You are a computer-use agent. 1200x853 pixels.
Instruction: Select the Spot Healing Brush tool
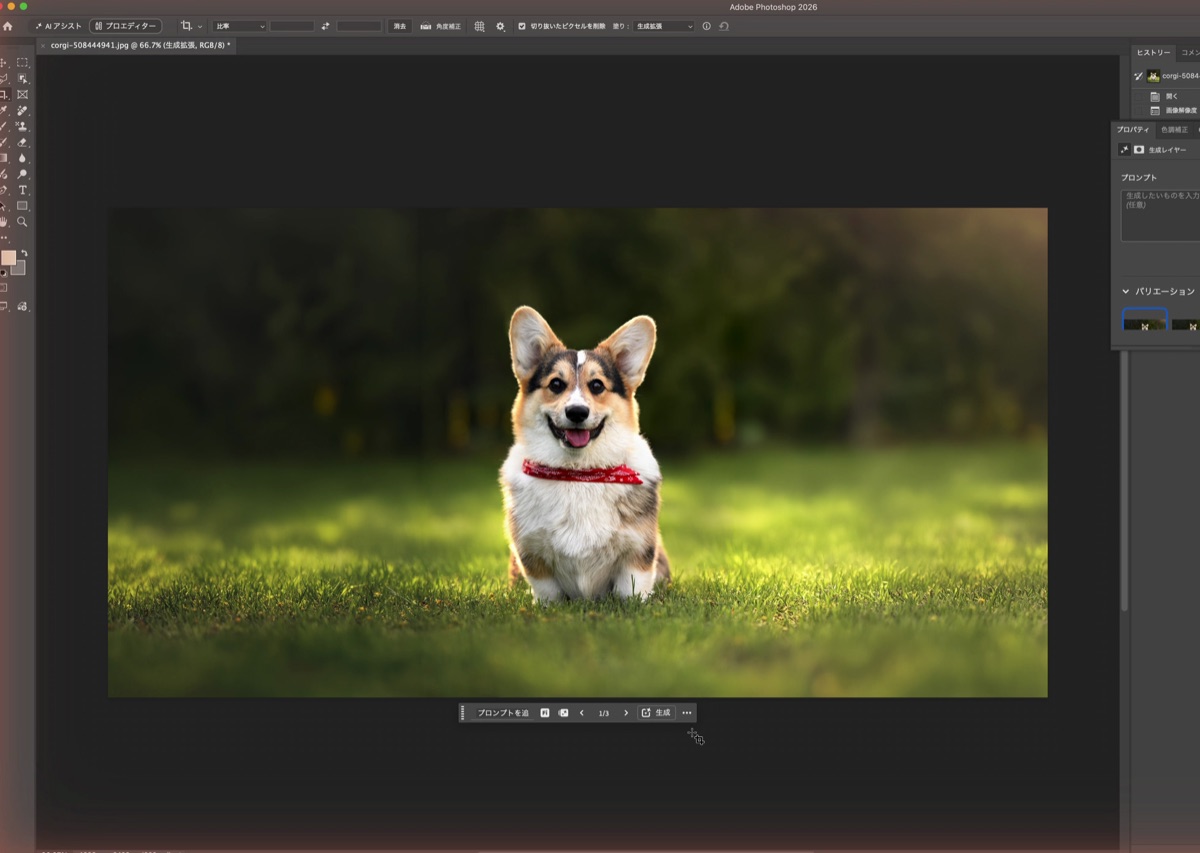[23, 110]
